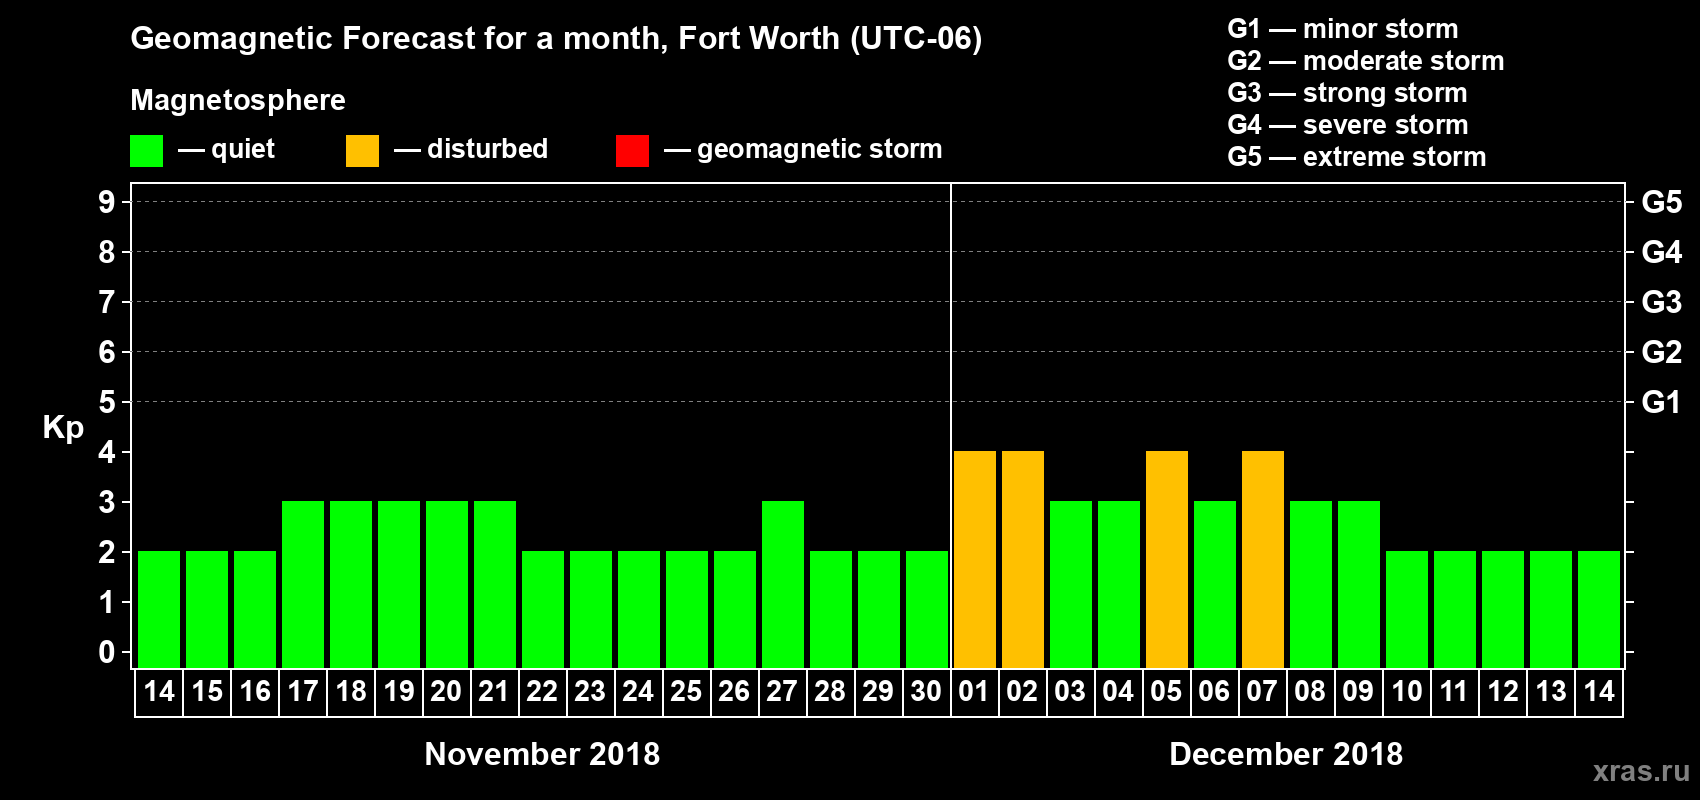The height and width of the screenshot is (800, 1700).
Task: Click the 'Magnetosphere' label
Action: pos(238,100)
